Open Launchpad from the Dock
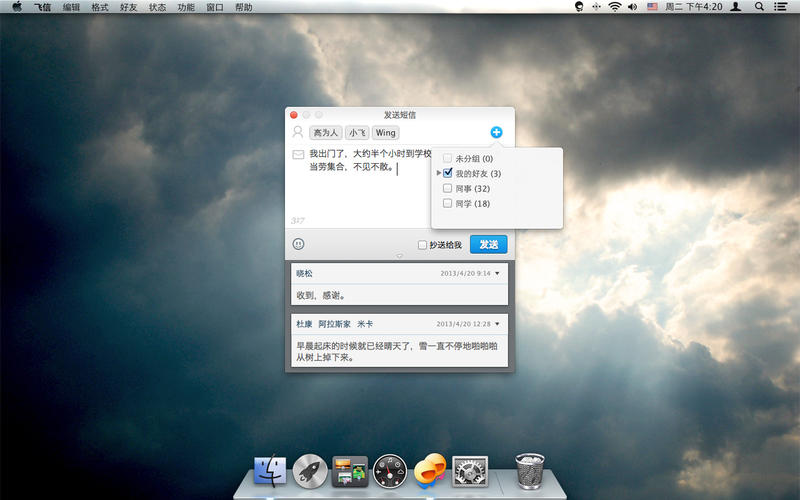The image size is (800, 500). click(310, 469)
